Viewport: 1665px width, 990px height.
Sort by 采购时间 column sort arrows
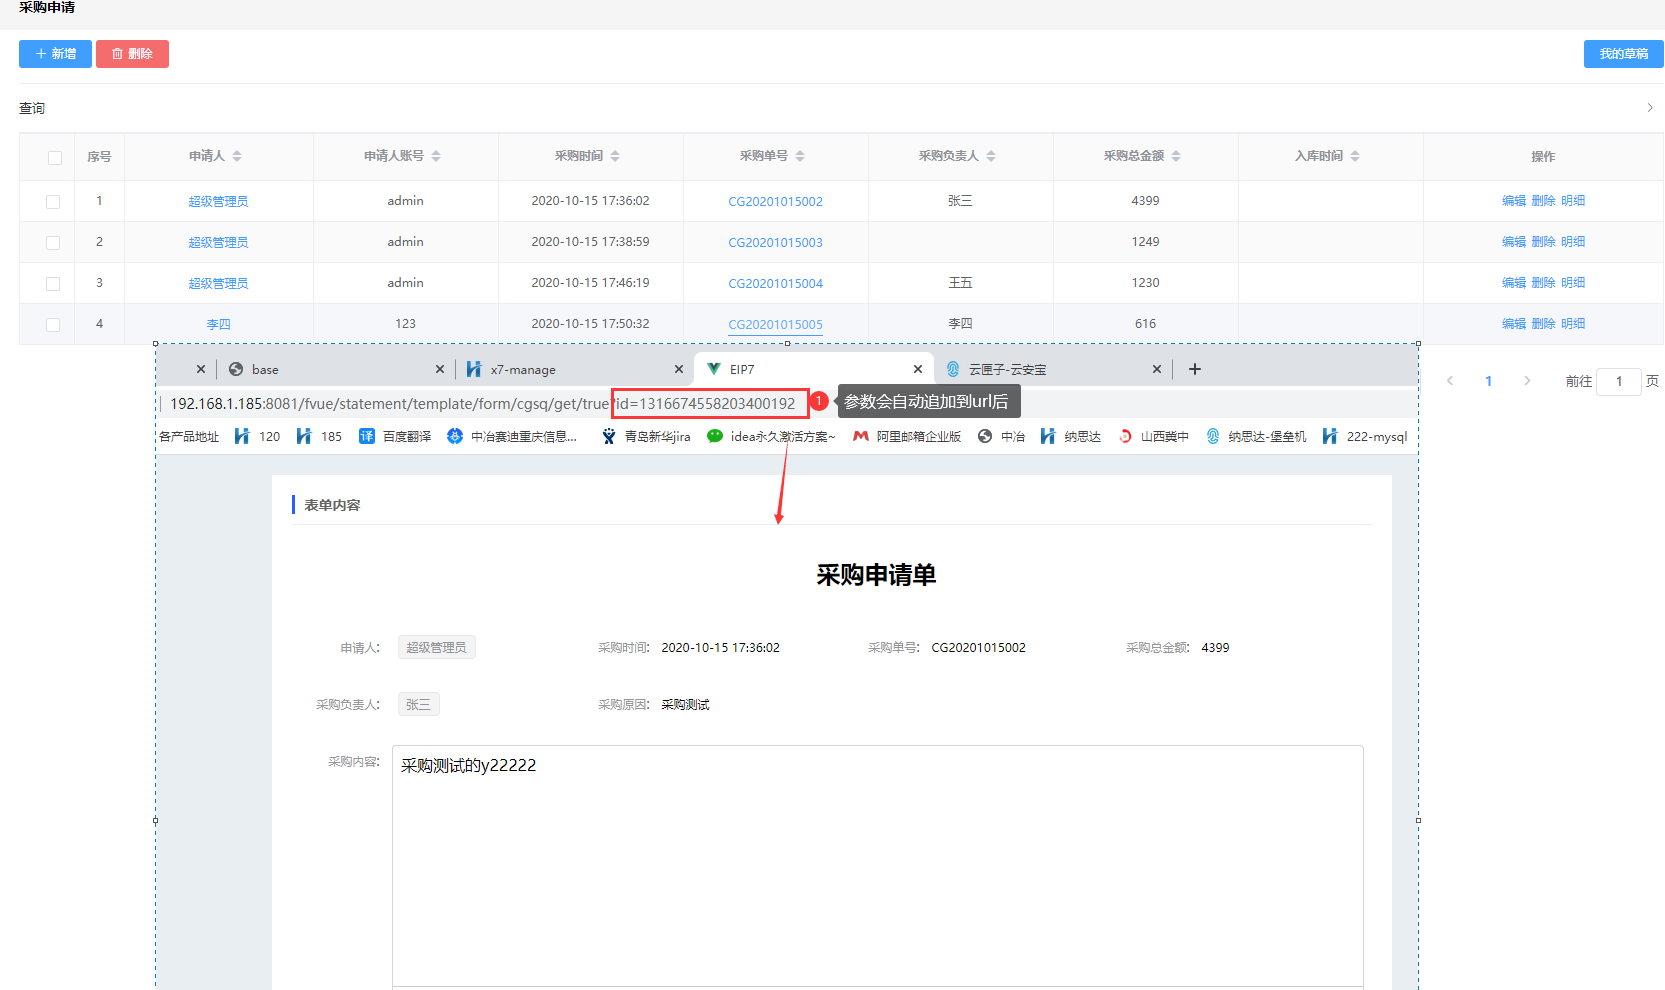coord(615,156)
